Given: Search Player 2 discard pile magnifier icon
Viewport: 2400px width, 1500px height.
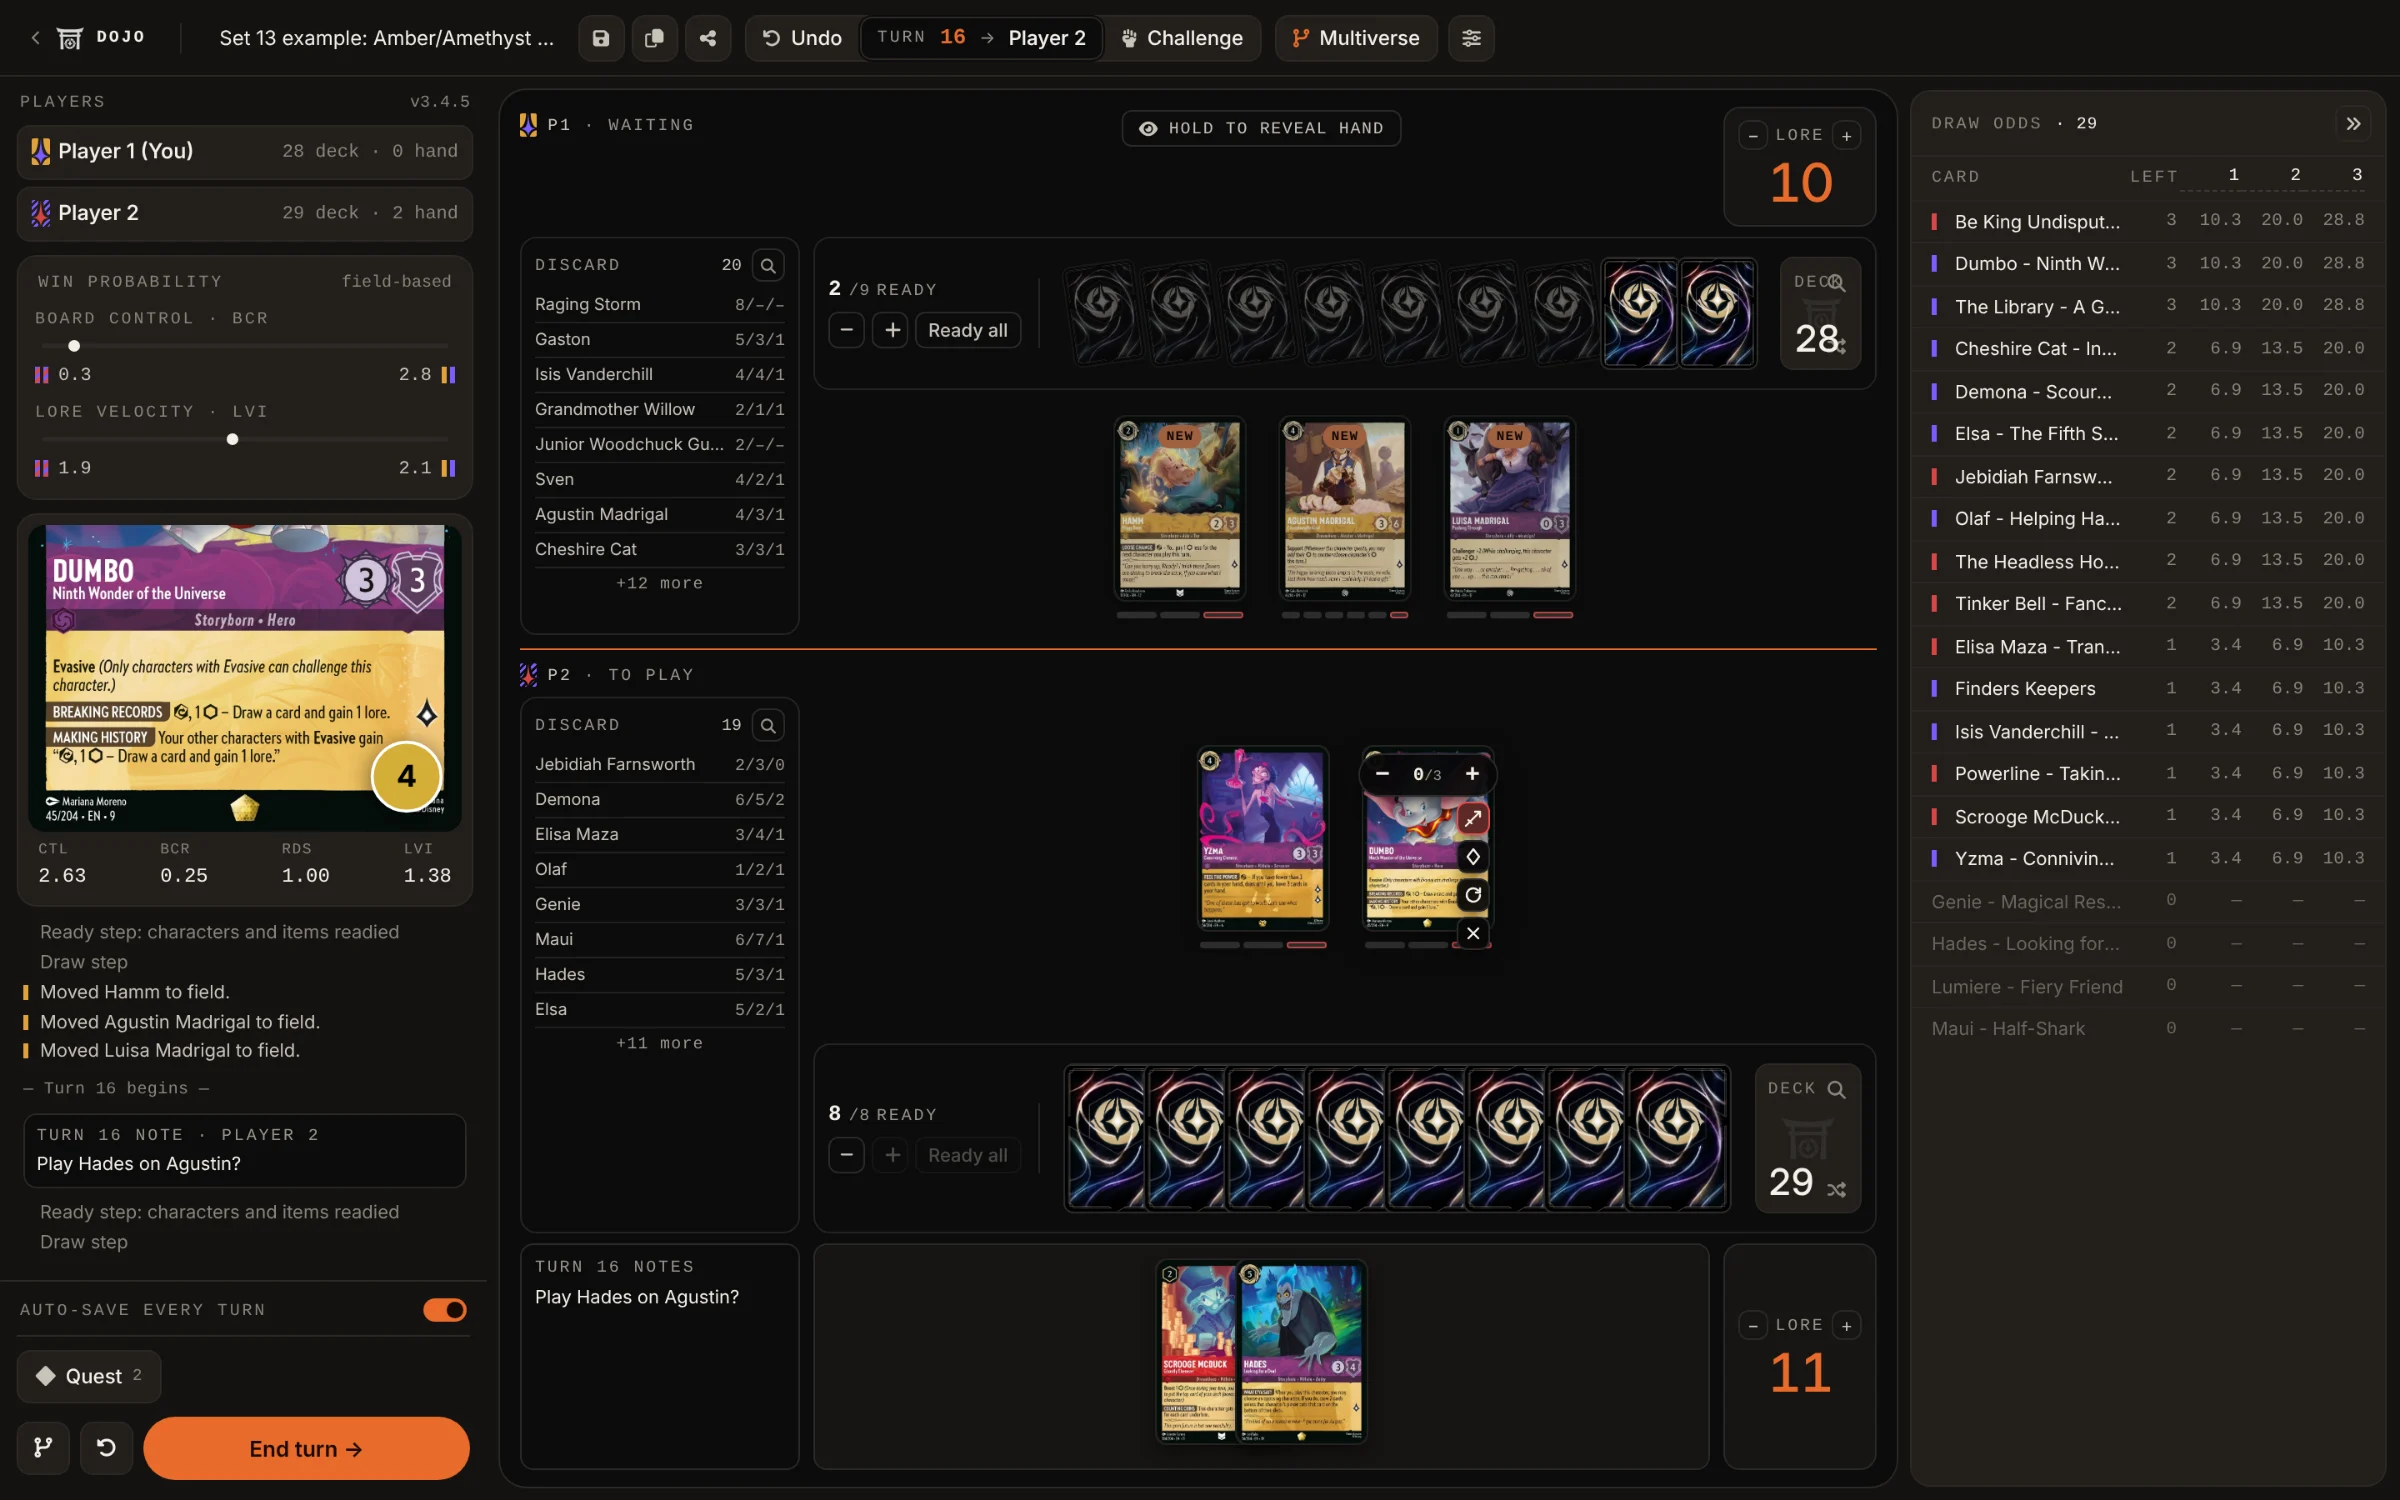Looking at the screenshot, I should coord(768,726).
